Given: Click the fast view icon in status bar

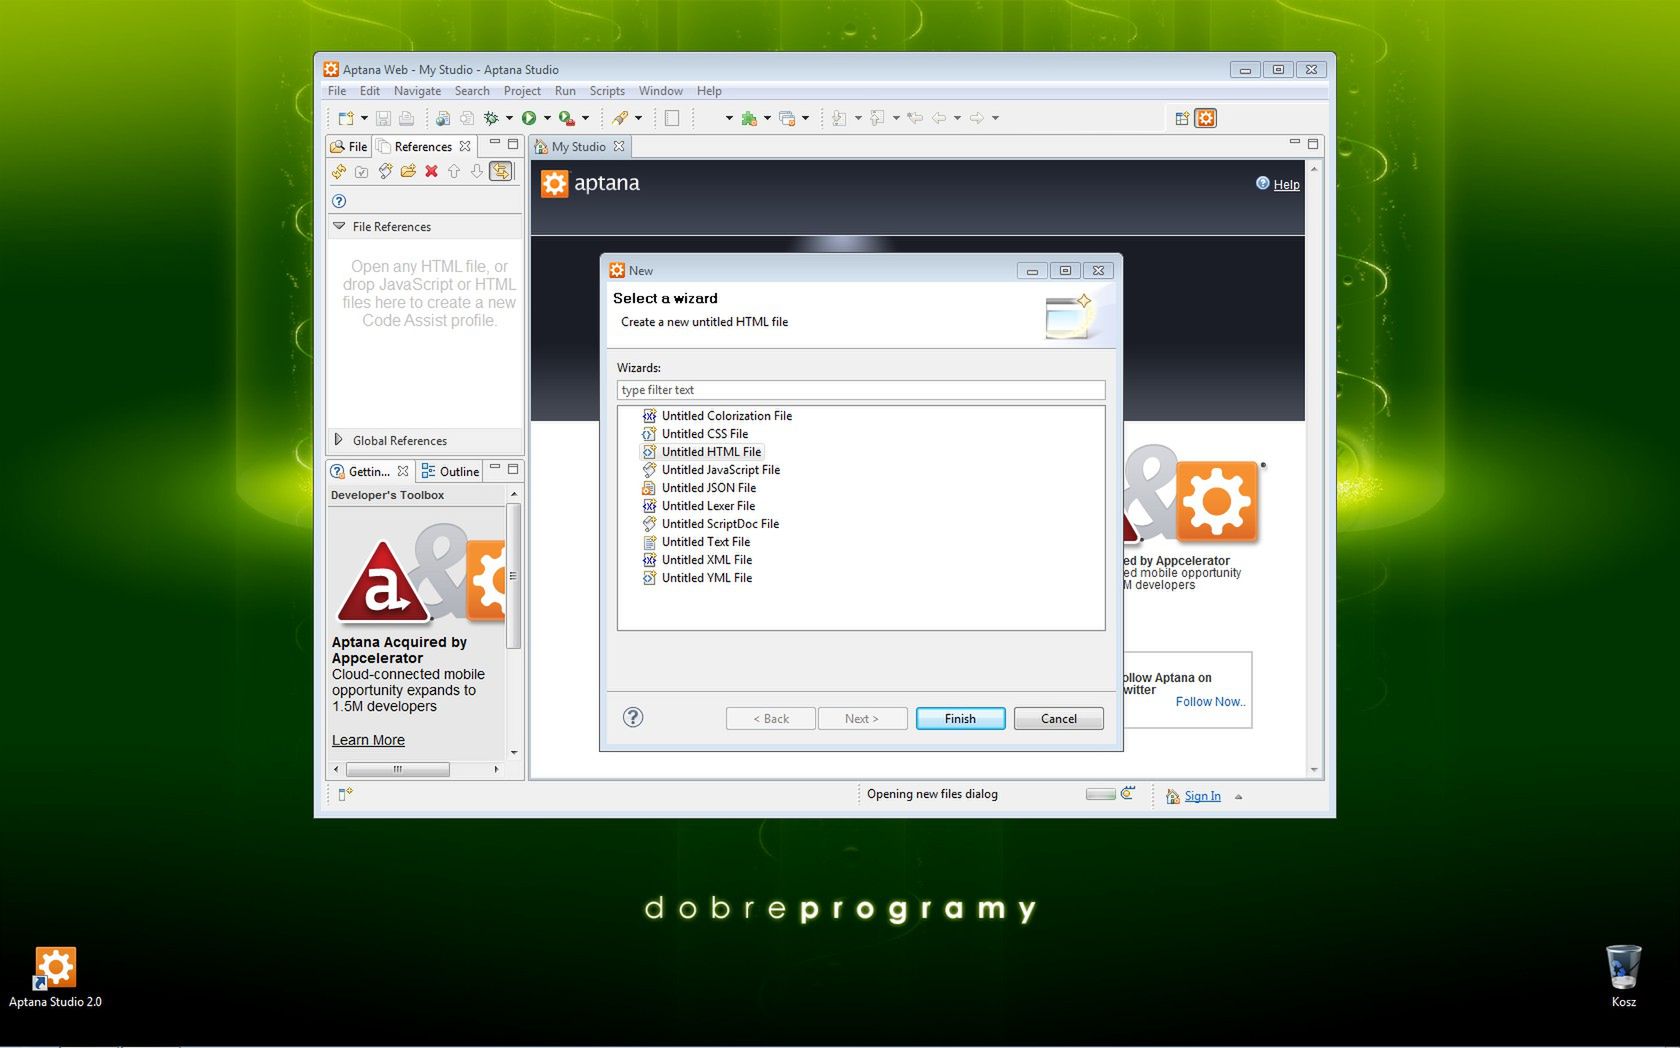Looking at the screenshot, I should pos(345,794).
